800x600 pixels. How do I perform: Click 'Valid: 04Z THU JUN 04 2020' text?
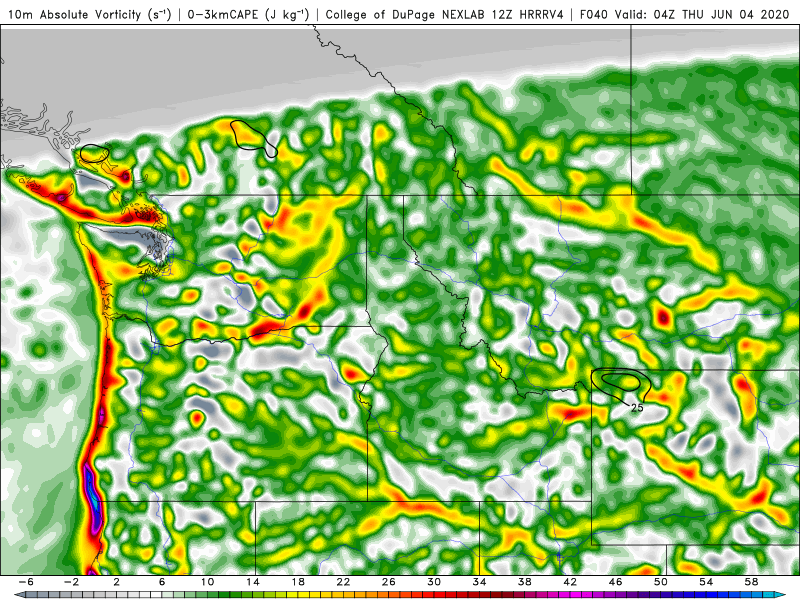[x=702, y=14]
